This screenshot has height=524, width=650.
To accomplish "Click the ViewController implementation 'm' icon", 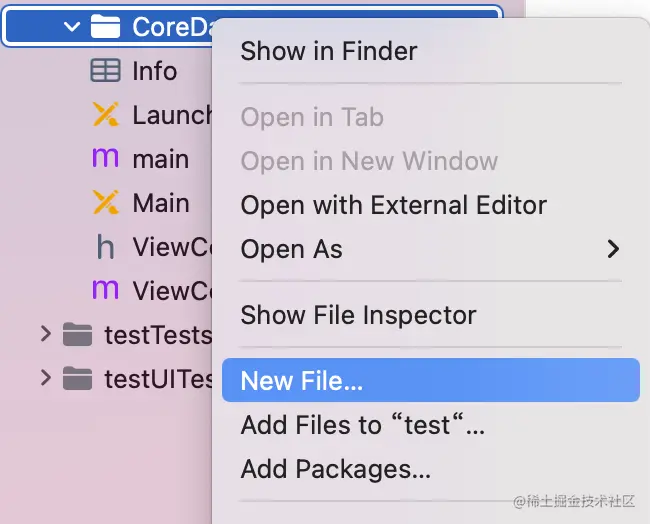I will [x=105, y=291].
